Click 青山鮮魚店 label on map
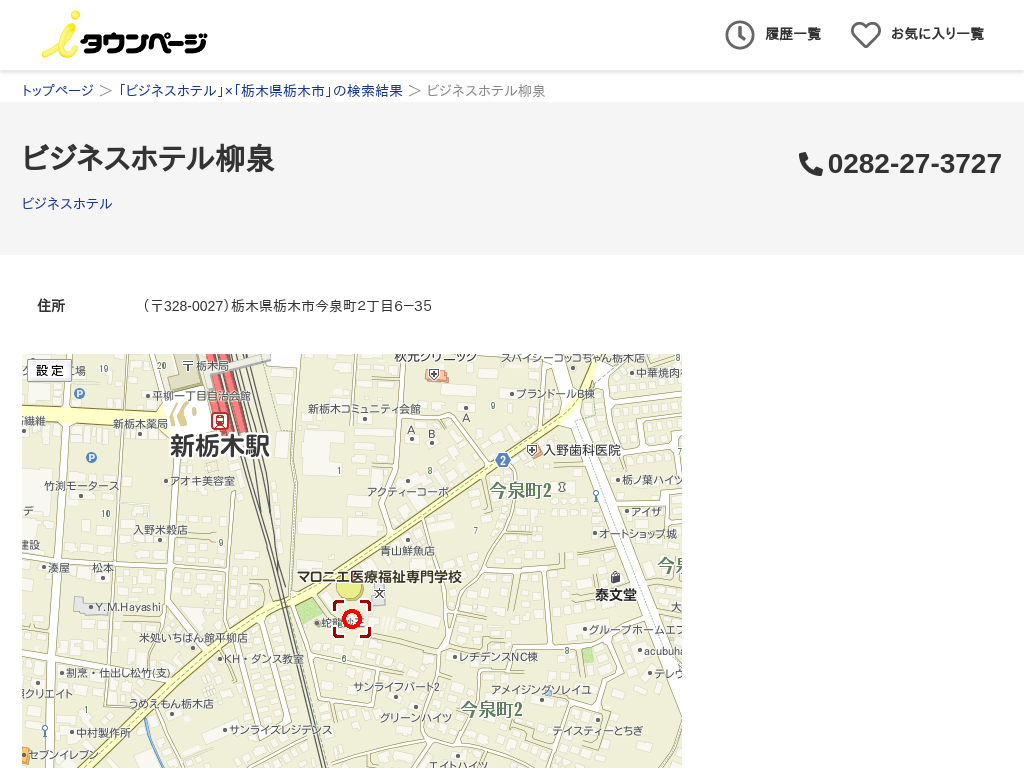This screenshot has width=1024, height=768. point(408,551)
